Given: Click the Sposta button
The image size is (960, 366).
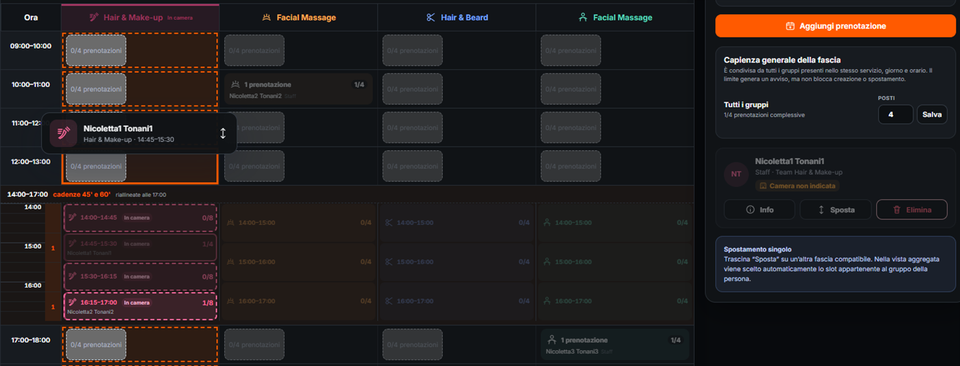Looking at the screenshot, I should (x=835, y=209).
